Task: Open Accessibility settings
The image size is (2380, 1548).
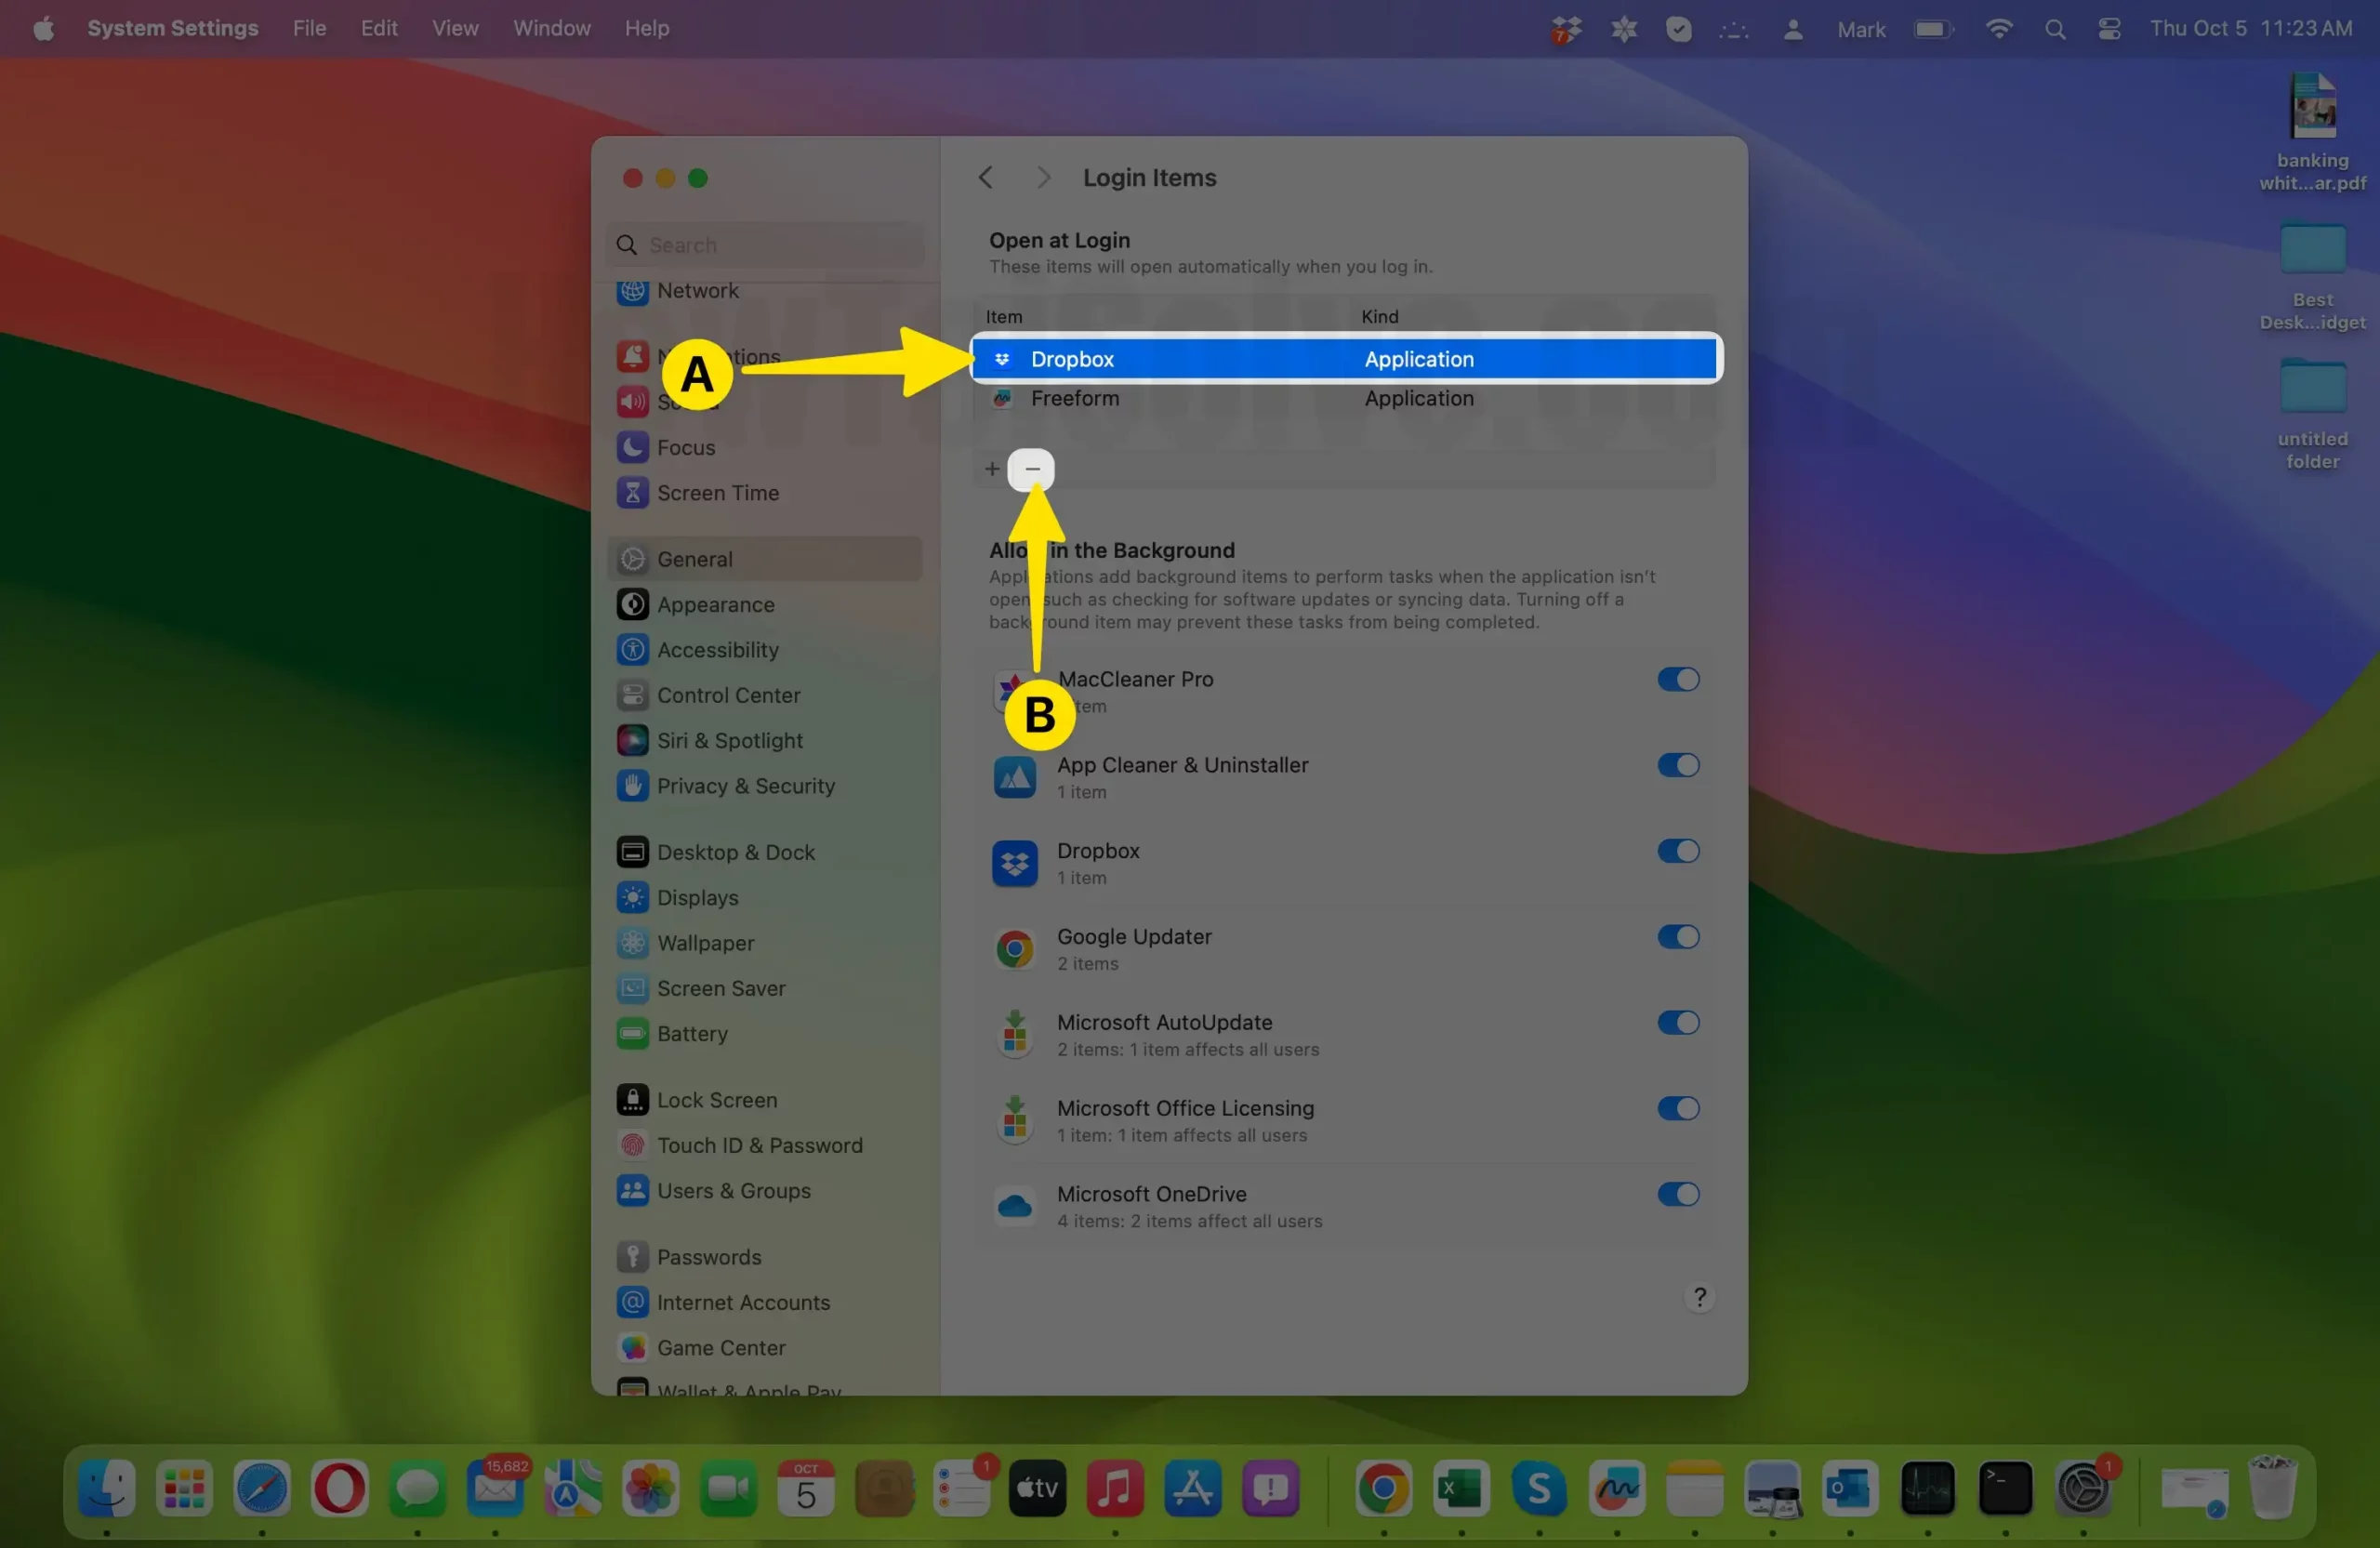Action: (x=764, y=650)
